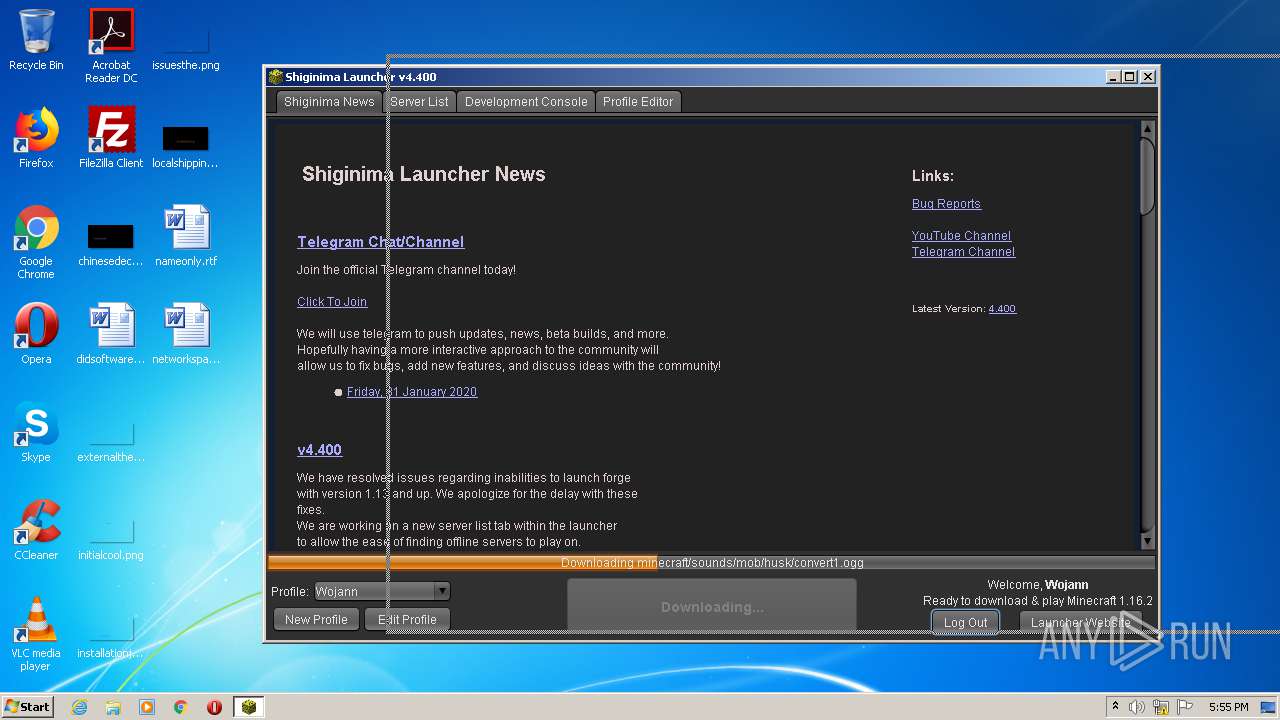
Task: Click the Launcher Website button
Action: pos(1080,622)
